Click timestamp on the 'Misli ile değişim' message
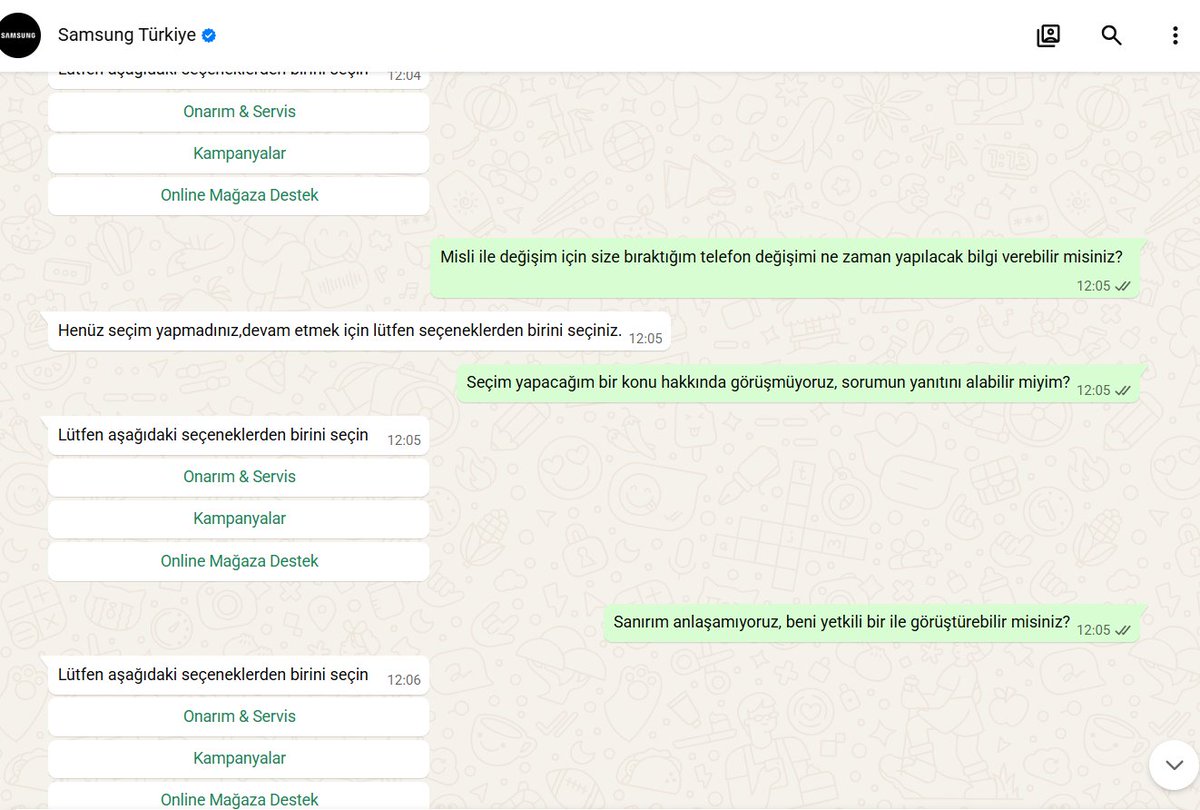 (1093, 286)
